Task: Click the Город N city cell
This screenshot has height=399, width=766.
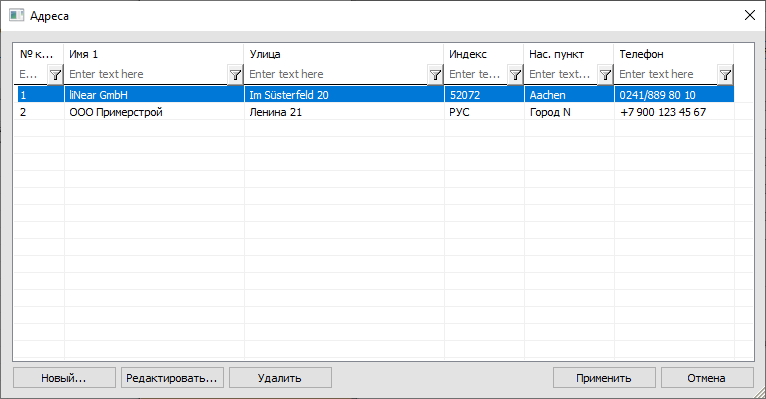Action: [569, 112]
